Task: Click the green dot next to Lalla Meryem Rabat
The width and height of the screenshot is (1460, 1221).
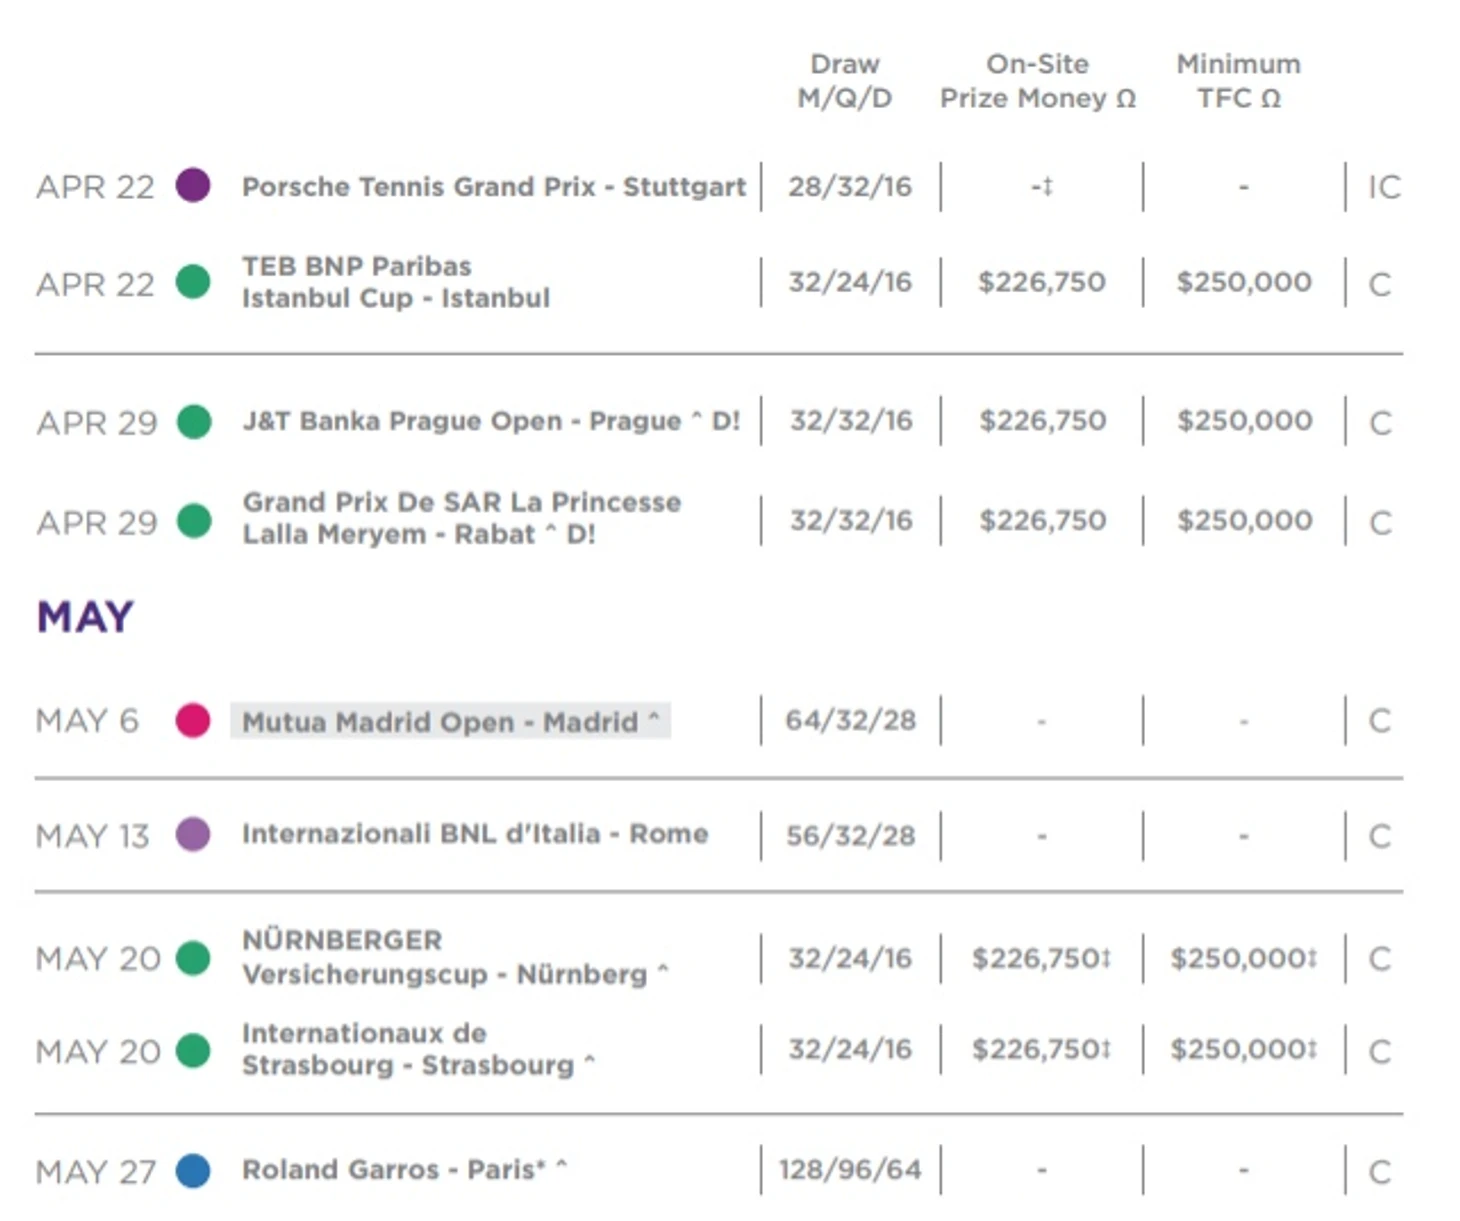Action: click(194, 520)
